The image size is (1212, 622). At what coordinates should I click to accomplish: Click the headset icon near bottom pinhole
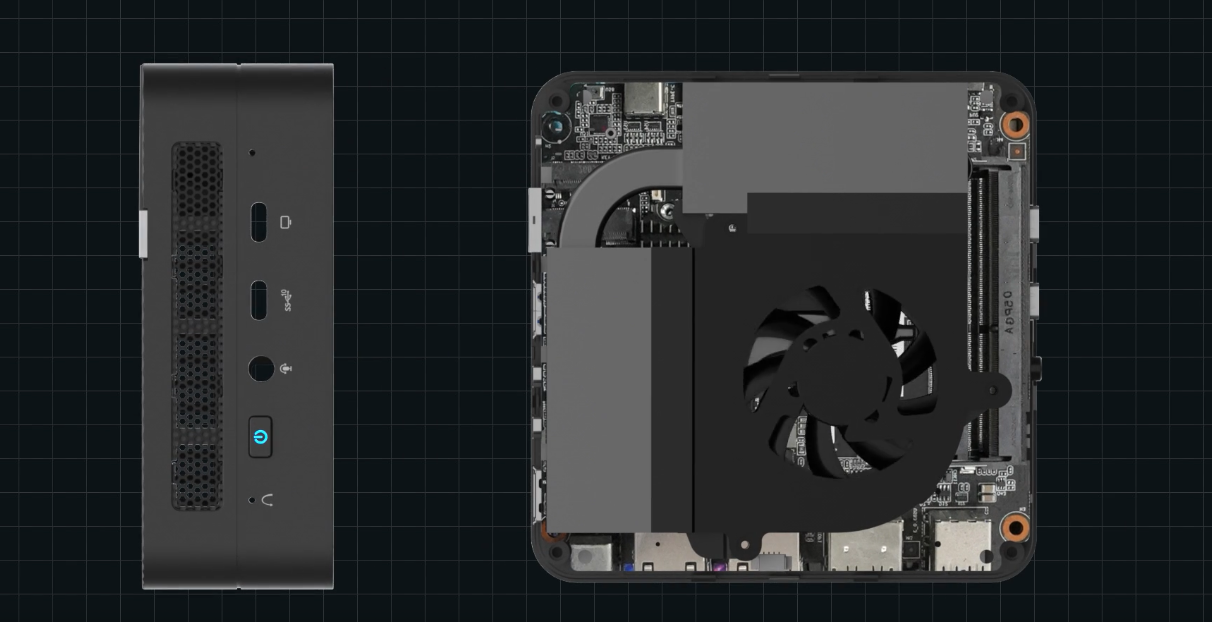pos(267,500)
